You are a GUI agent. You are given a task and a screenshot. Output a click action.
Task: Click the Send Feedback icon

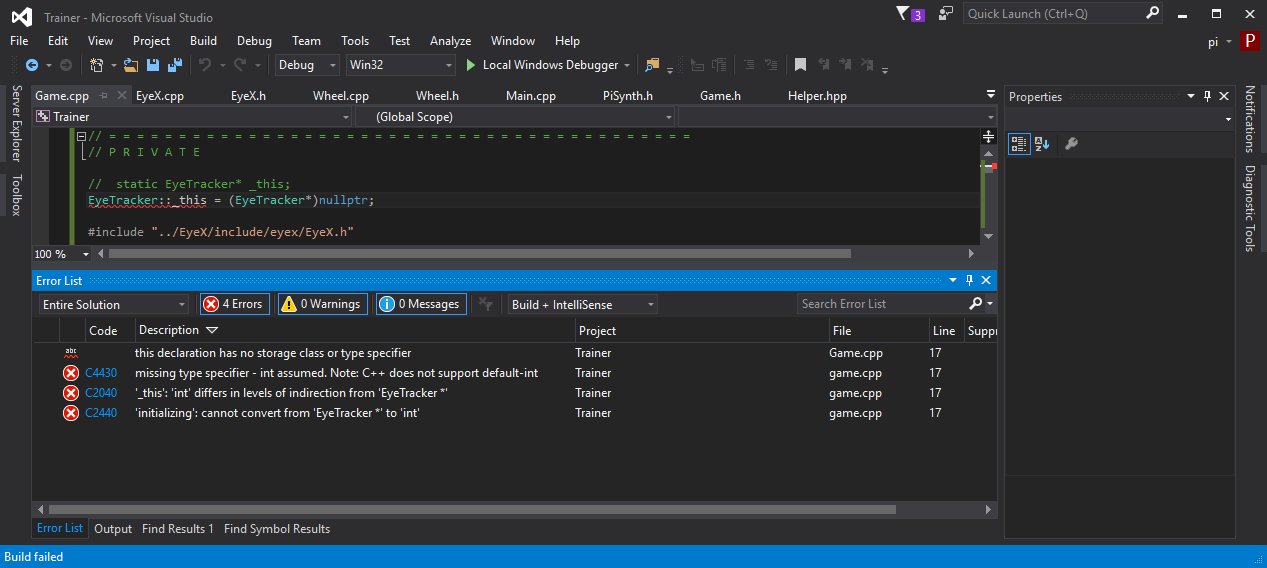[946, 13]
